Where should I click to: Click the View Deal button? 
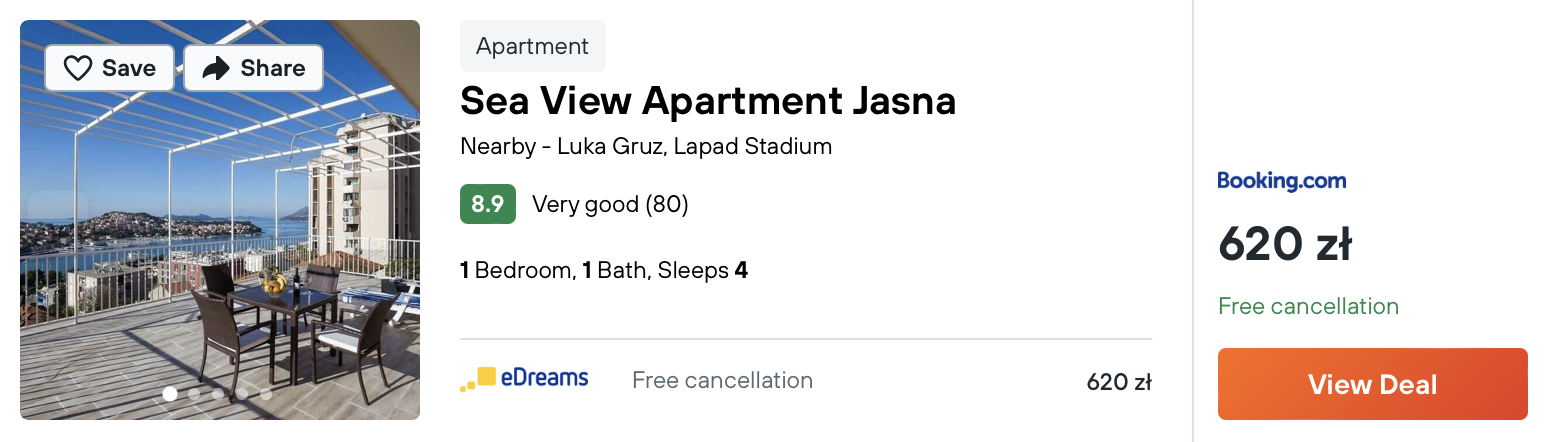(1372, 384)
